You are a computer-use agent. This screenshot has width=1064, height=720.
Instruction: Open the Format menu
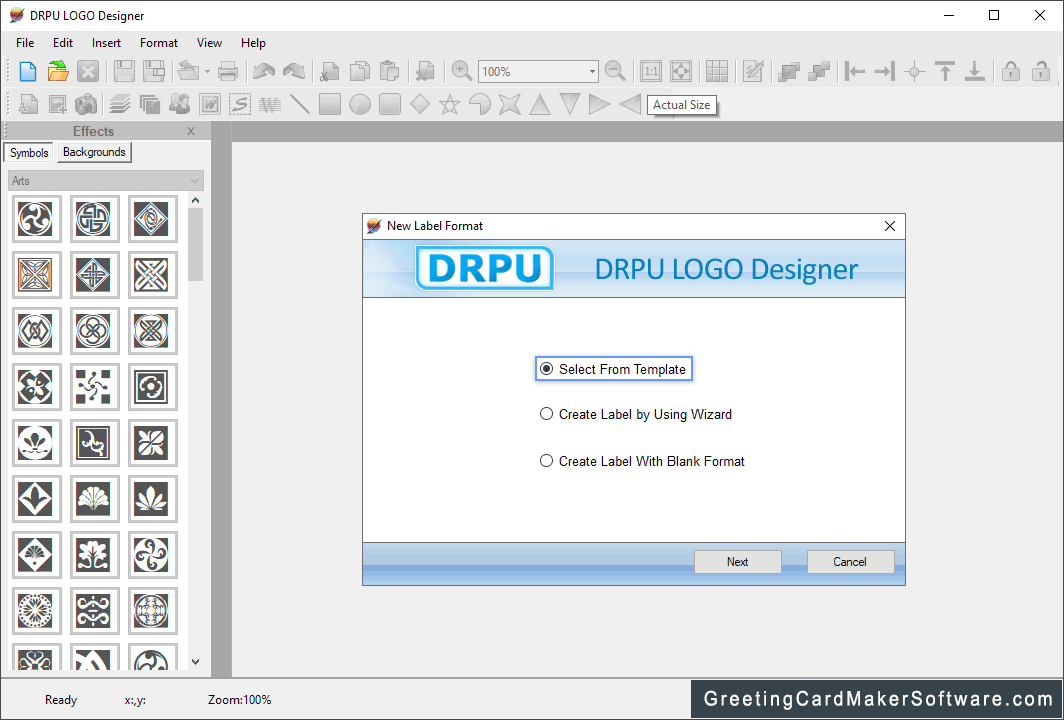pyautogui.click(x=159, y=43)
